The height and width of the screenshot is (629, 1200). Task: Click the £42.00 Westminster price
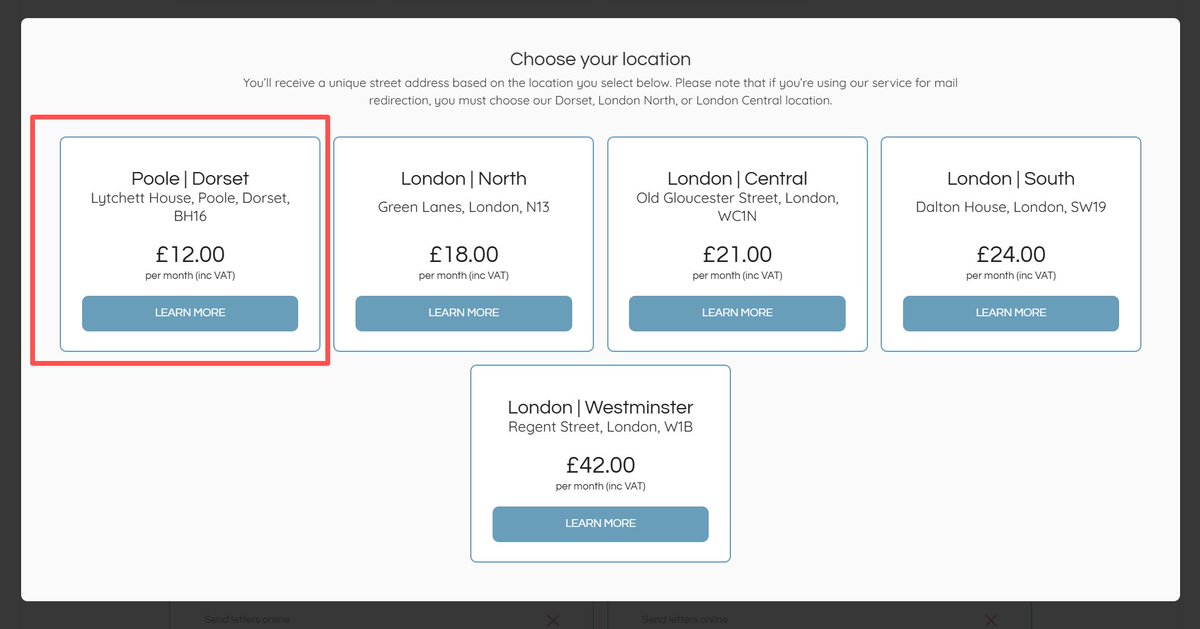tap(600, 466)
